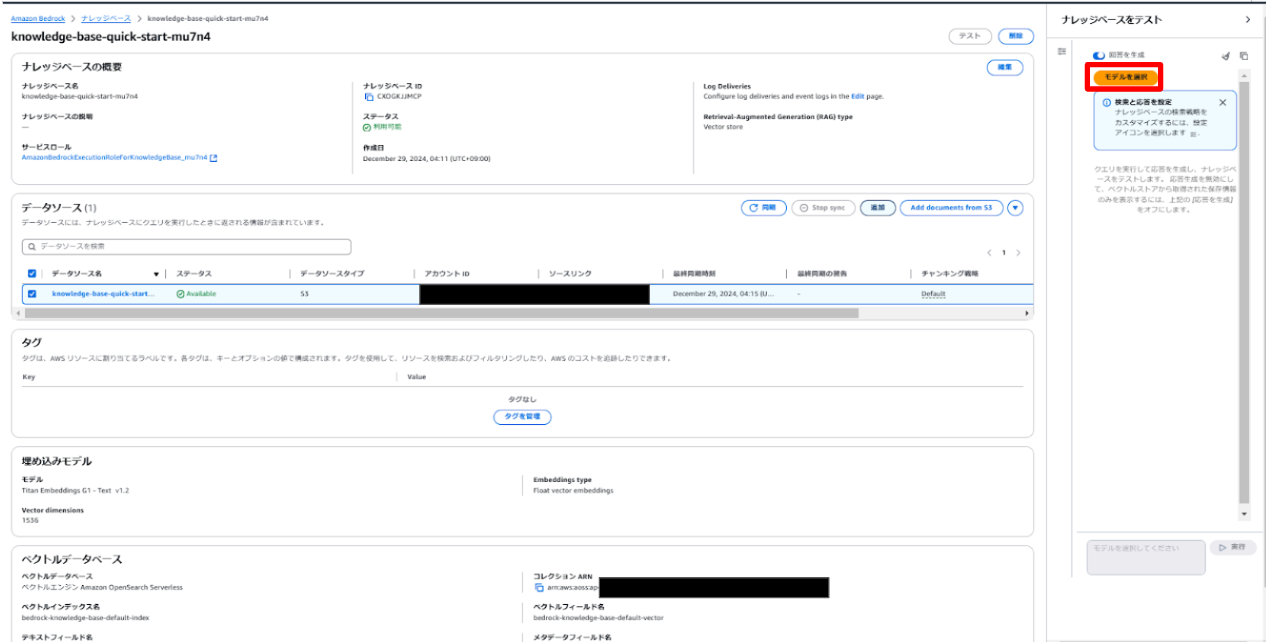Toggle the generate responses switch
This screenshot has height=642, width=1266.
click(x=1099, y=56)
